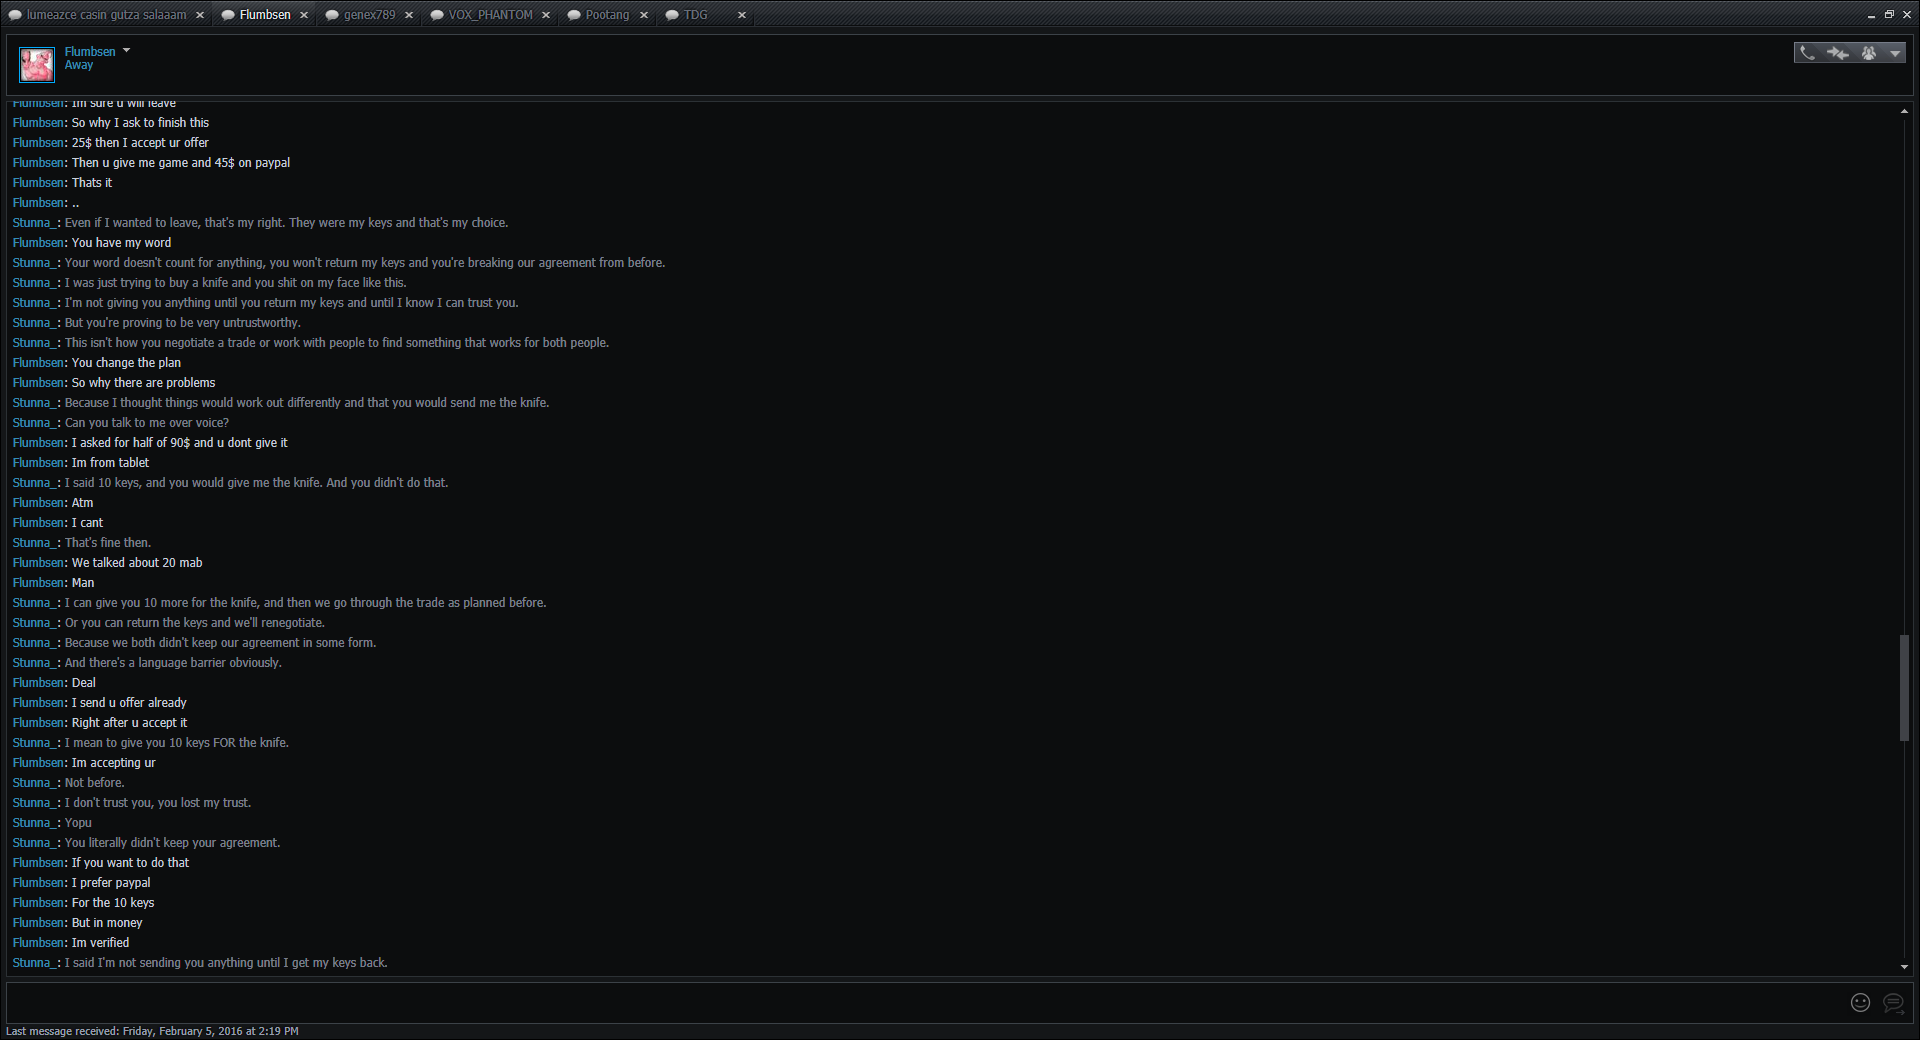Screen dimensions: 1920x1040
Task: Open the Pootang chat tab
Action: [607, 15]
